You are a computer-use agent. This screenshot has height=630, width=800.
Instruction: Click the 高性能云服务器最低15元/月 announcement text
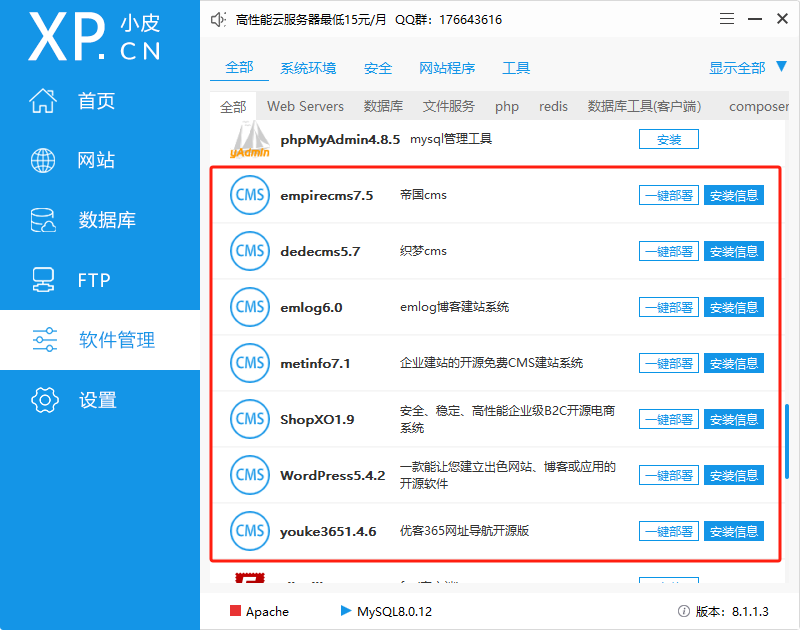pos(311,20)
